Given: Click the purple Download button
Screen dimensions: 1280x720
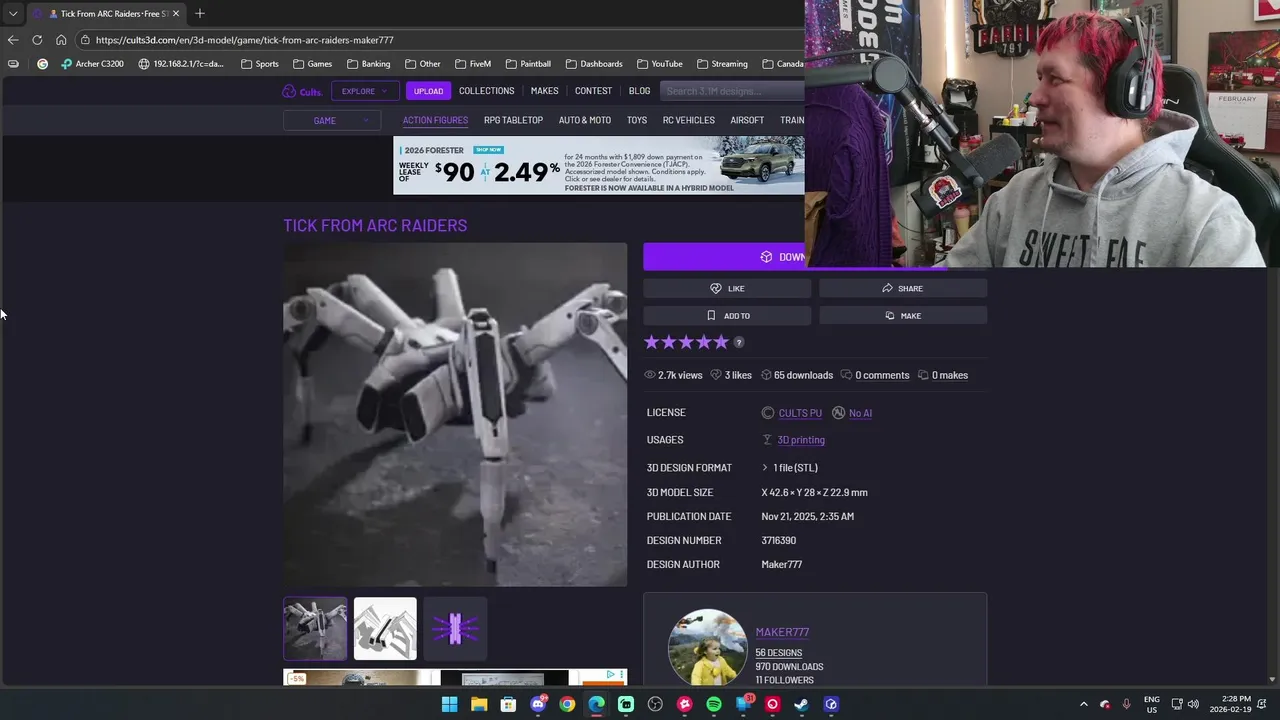Looking at the screenshot, I should [x=724, y=257].
